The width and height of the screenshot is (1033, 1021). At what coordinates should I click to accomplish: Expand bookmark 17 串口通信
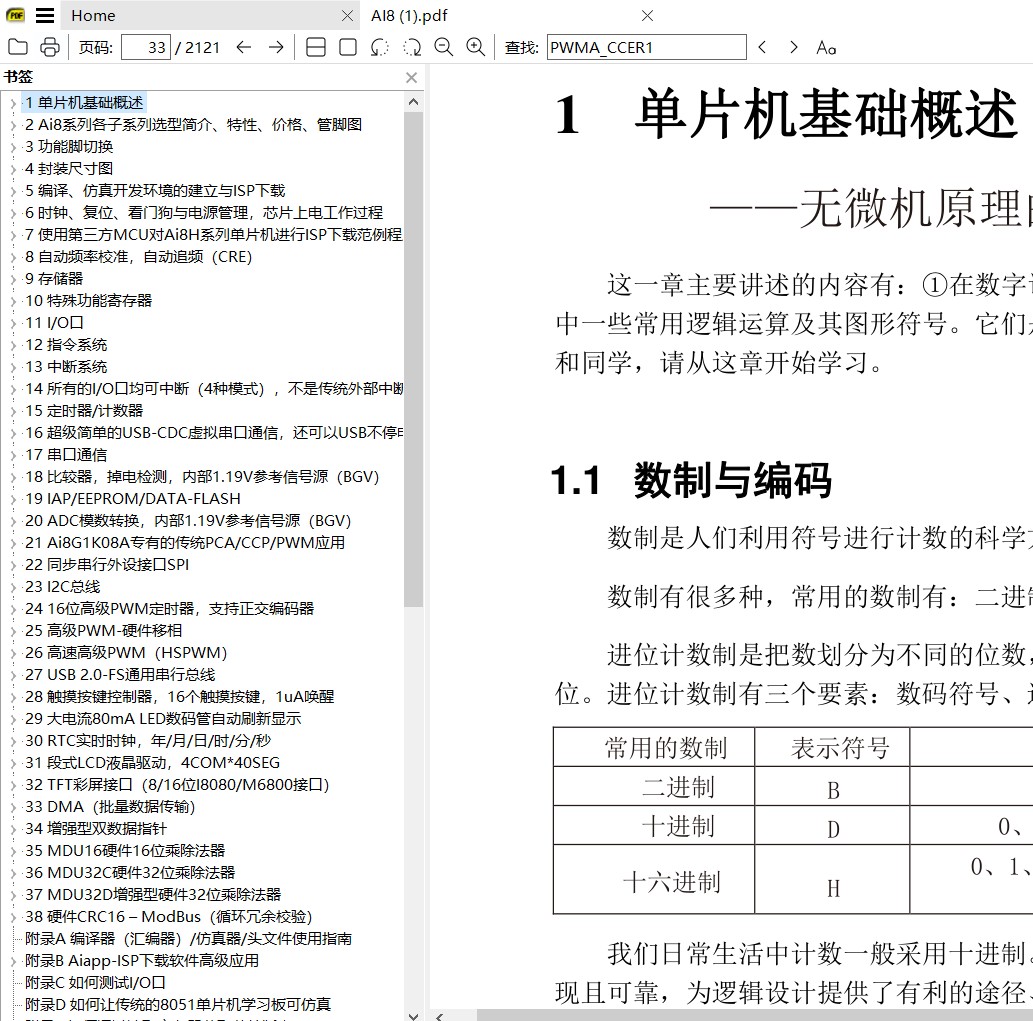[x=13, y=455]
